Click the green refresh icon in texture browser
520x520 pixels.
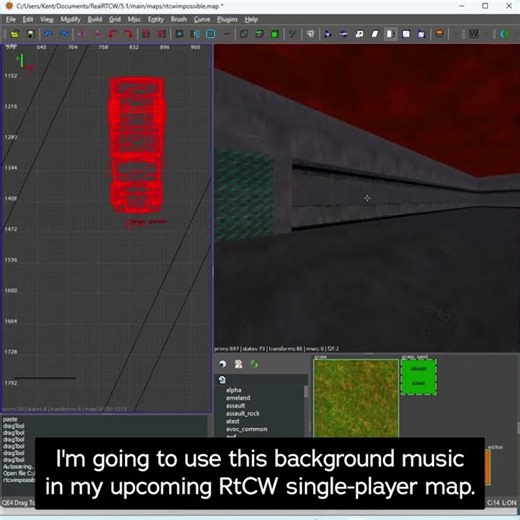[254, 364]
